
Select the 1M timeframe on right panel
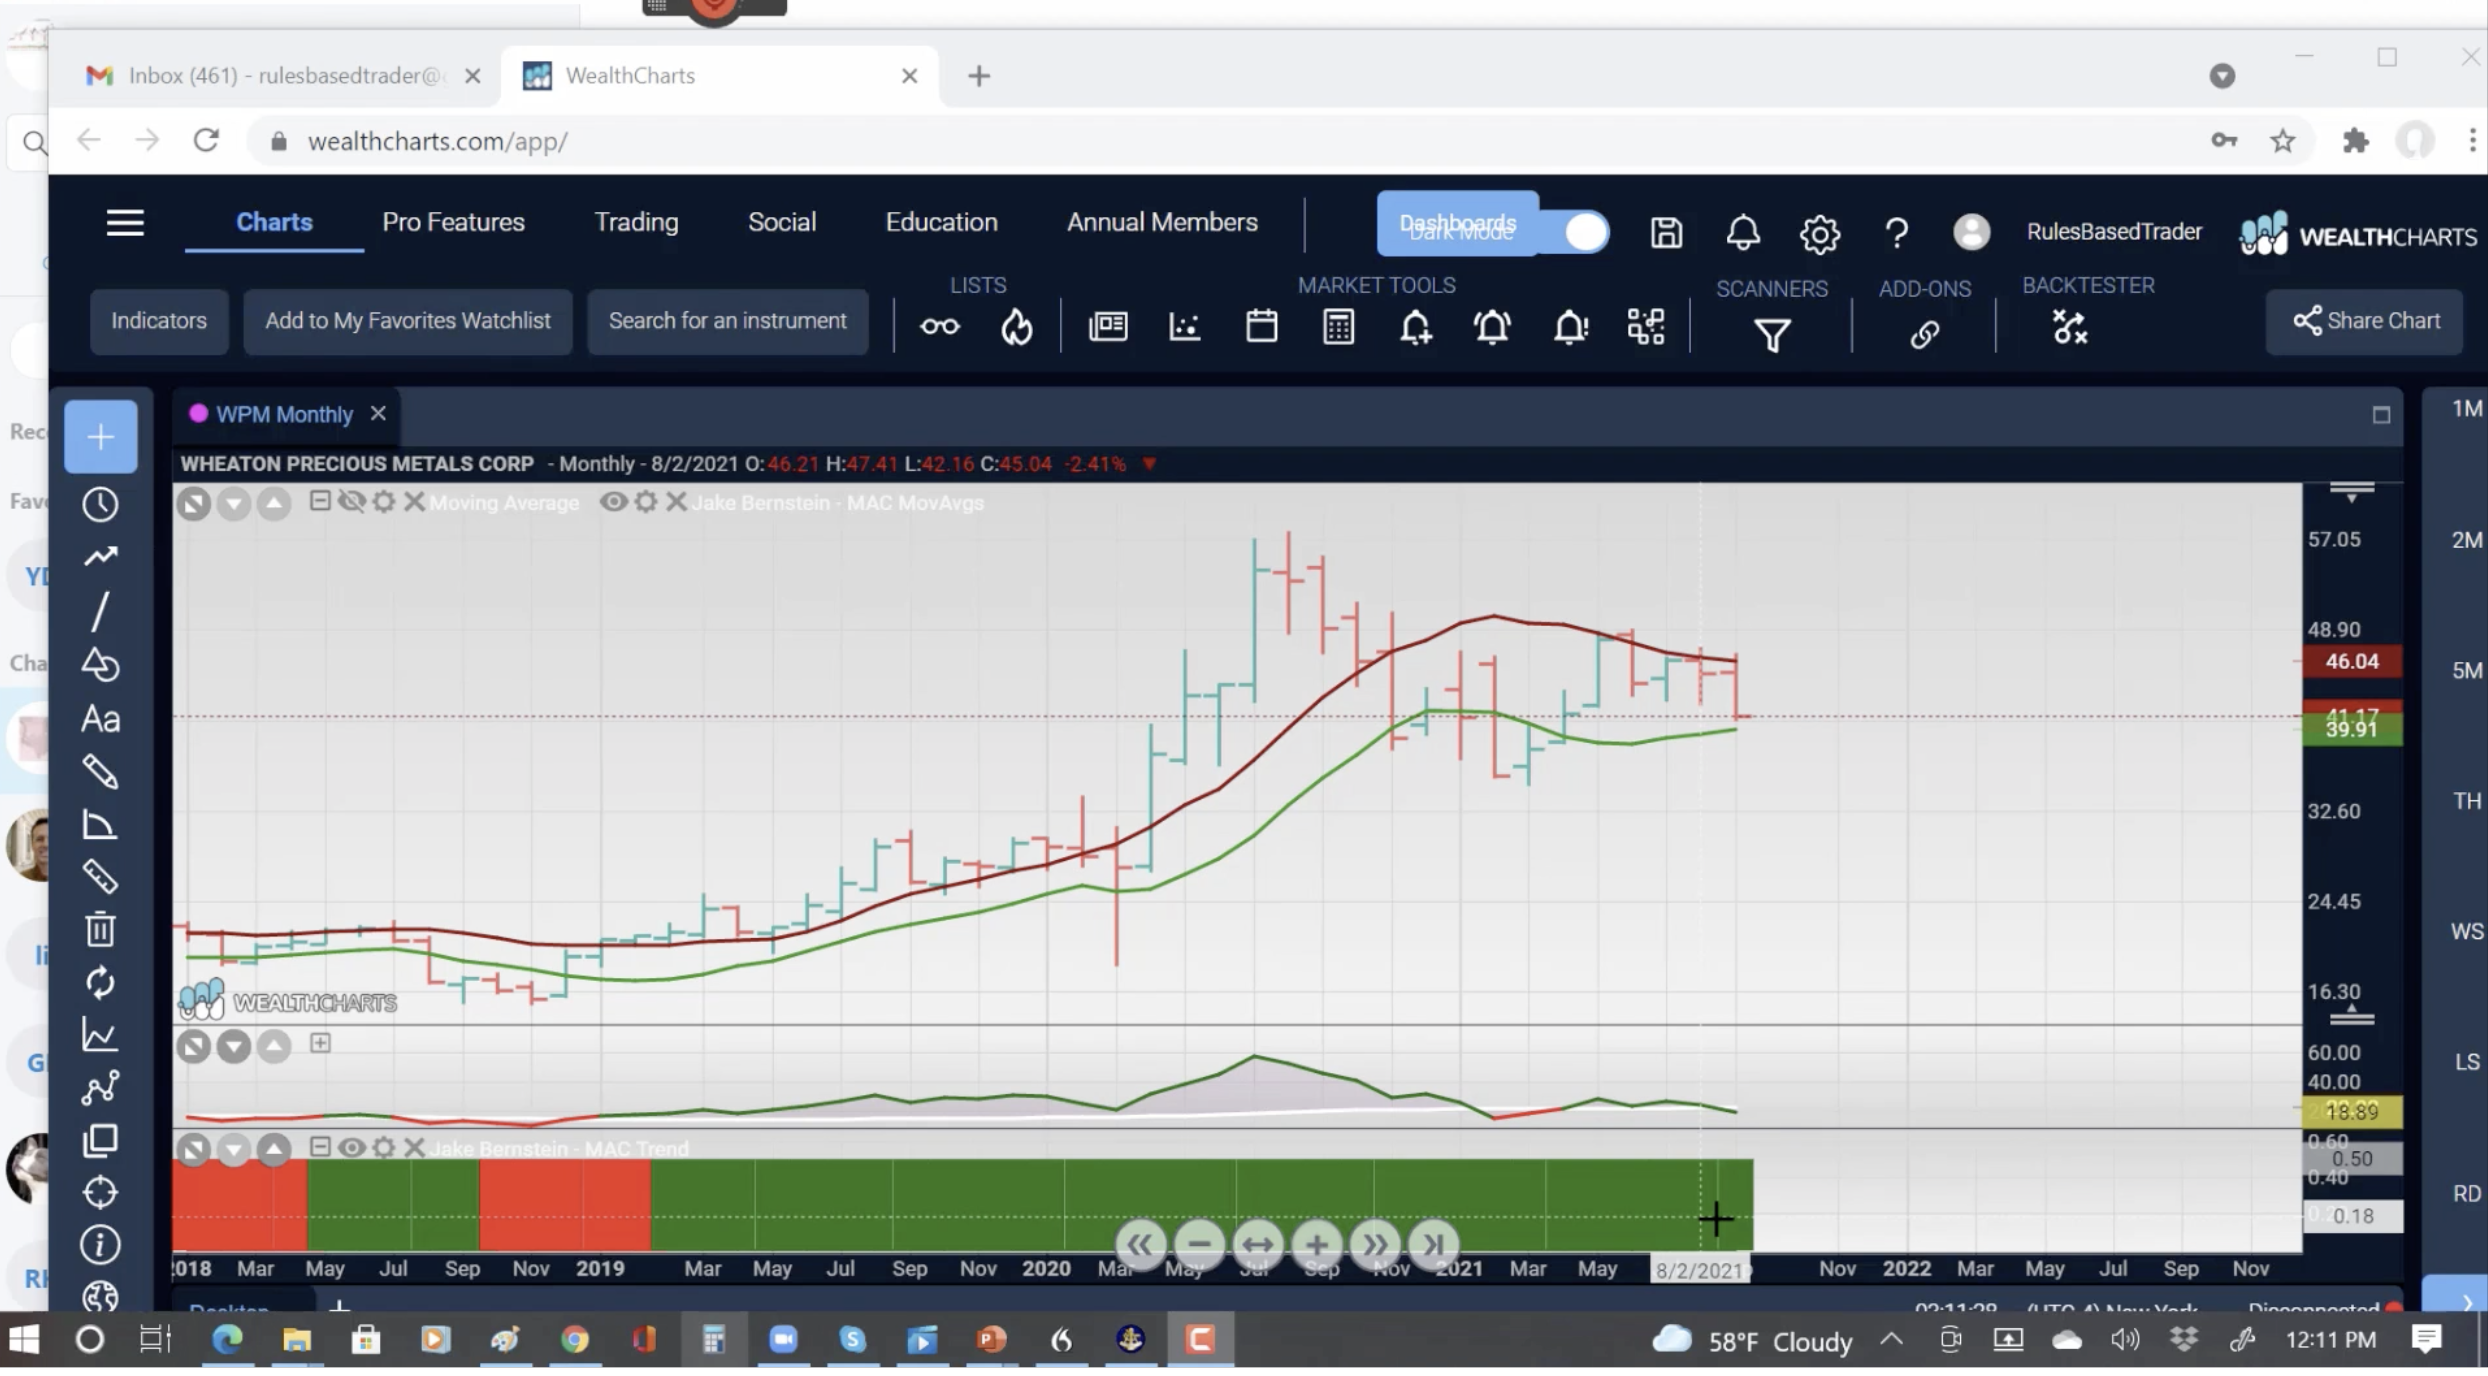pos(2467,409)
